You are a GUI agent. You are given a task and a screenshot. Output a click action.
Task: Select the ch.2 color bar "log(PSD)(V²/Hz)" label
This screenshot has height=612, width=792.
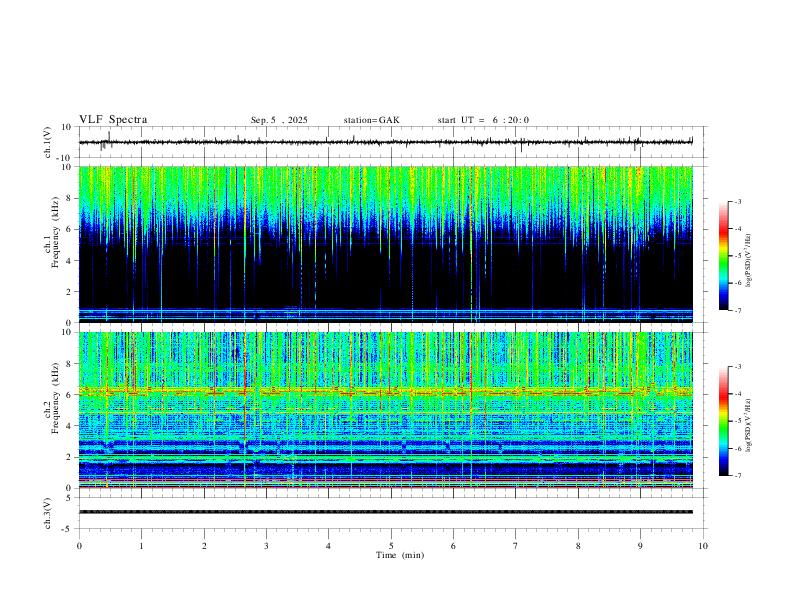[x=748, y=425]
